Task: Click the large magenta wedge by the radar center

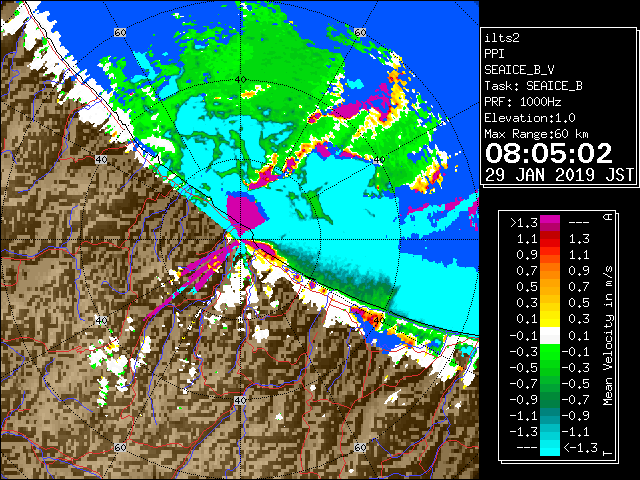Action: 244,212
